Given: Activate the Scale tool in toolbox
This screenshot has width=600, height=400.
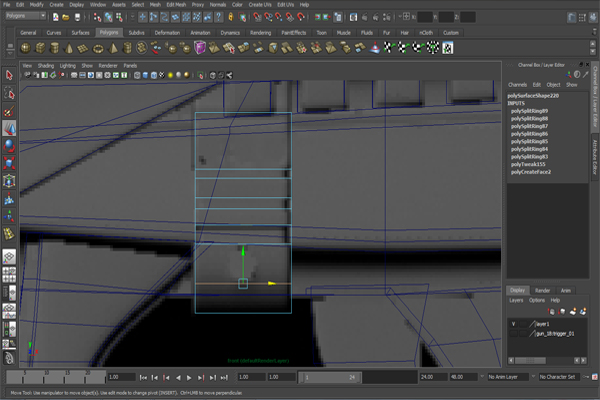Looking at the screenshot, I should coord(9,163).
